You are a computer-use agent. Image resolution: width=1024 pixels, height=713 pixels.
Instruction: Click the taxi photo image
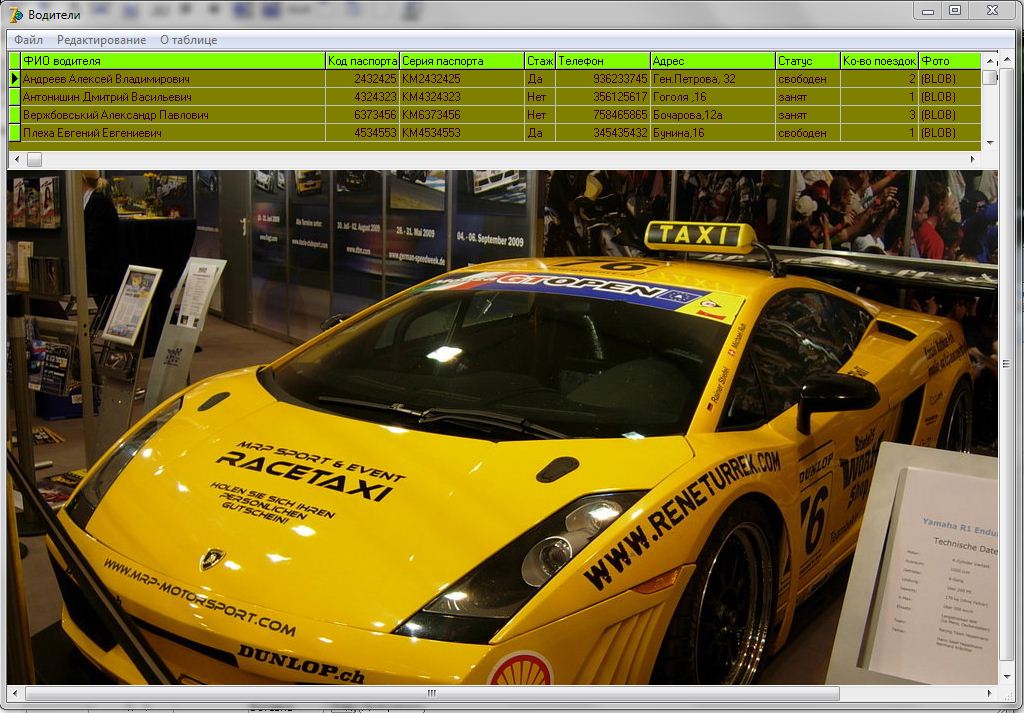502,428
